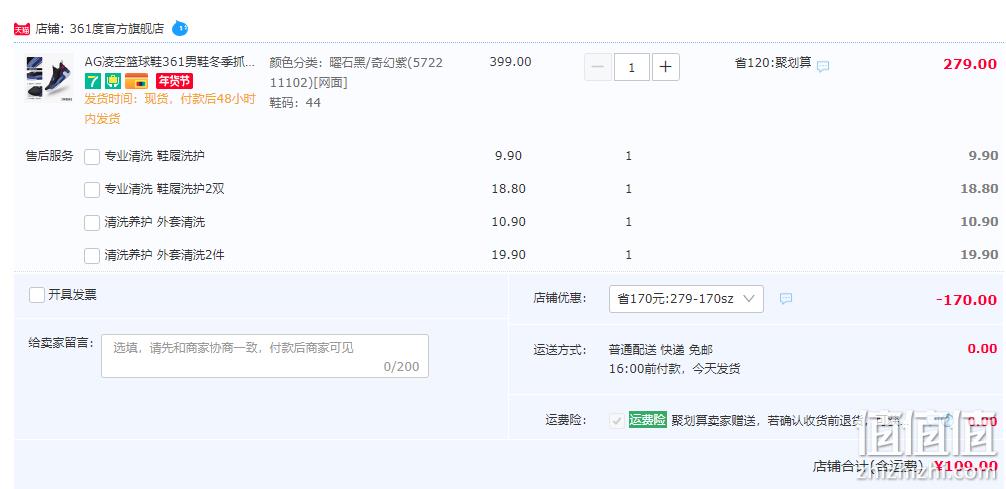Click the credit card payment badge
Viewport: 1006px width, 489px height.
137,82
